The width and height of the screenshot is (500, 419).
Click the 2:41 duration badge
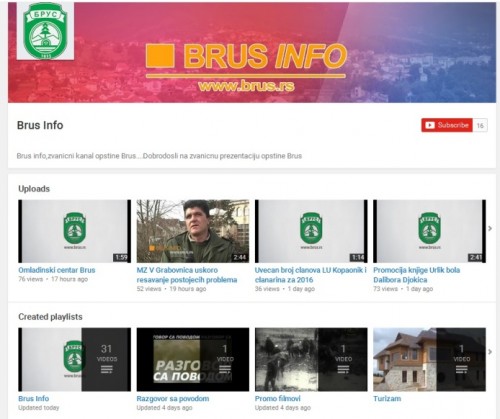tap(476, 257)
